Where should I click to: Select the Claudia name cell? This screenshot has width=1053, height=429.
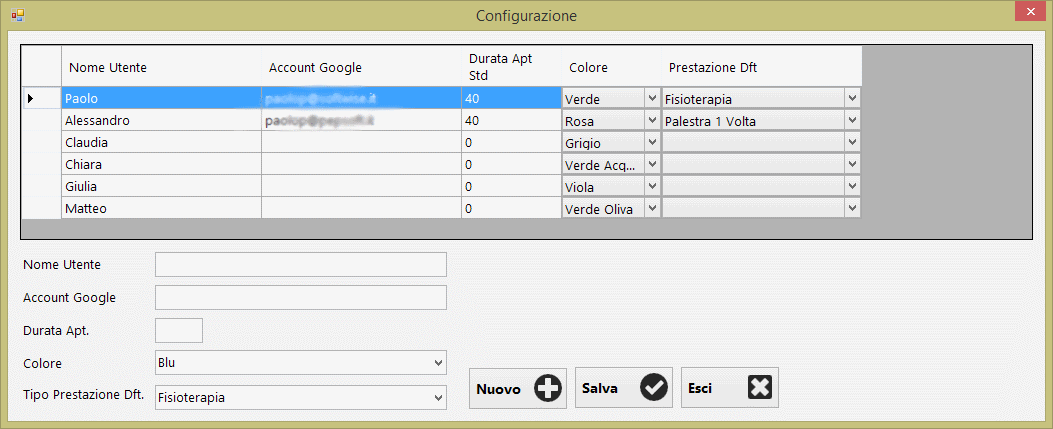160,142
